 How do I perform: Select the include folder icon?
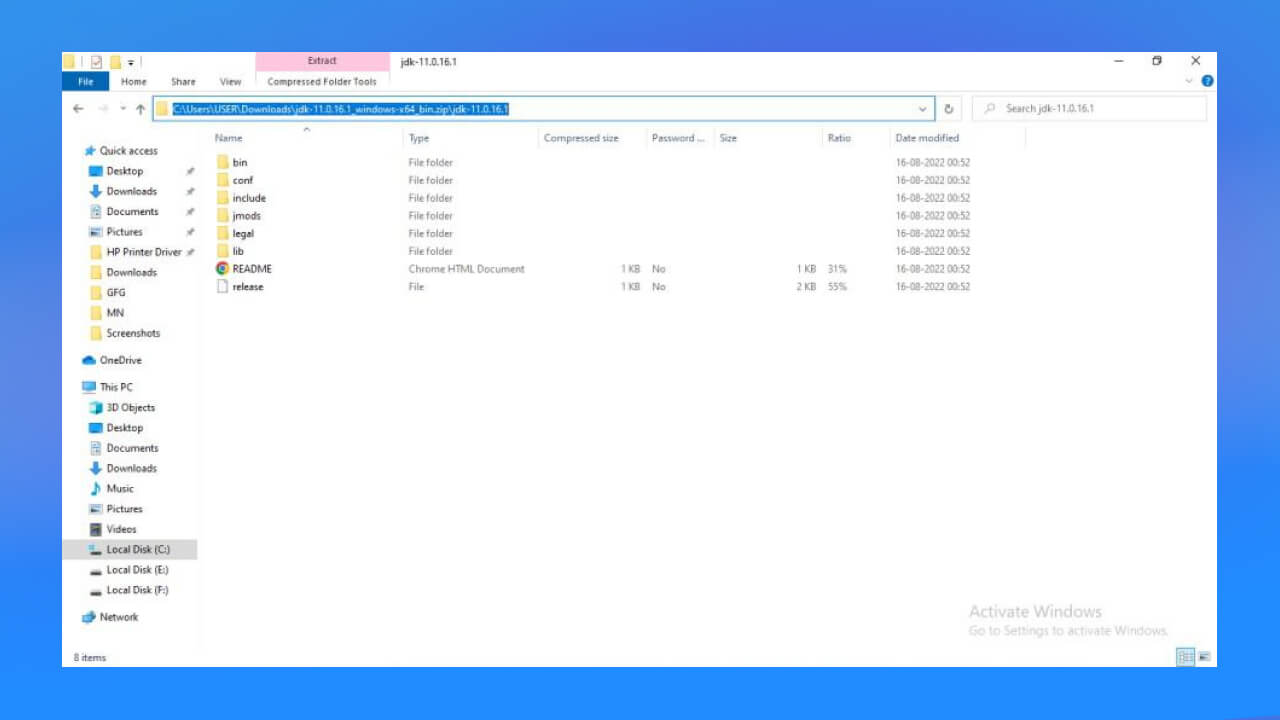pos(223,198)
